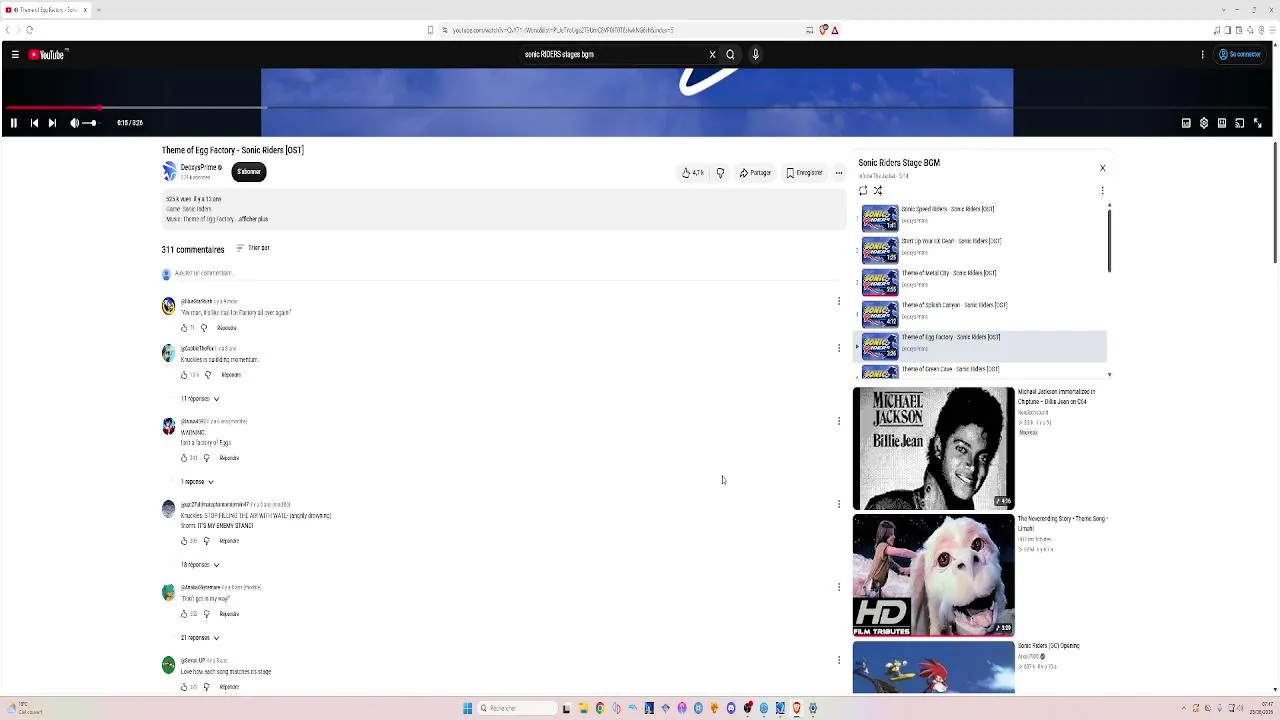Close the Sonic Riders Stage BGM playlist panel

[x=1102, y=168]
